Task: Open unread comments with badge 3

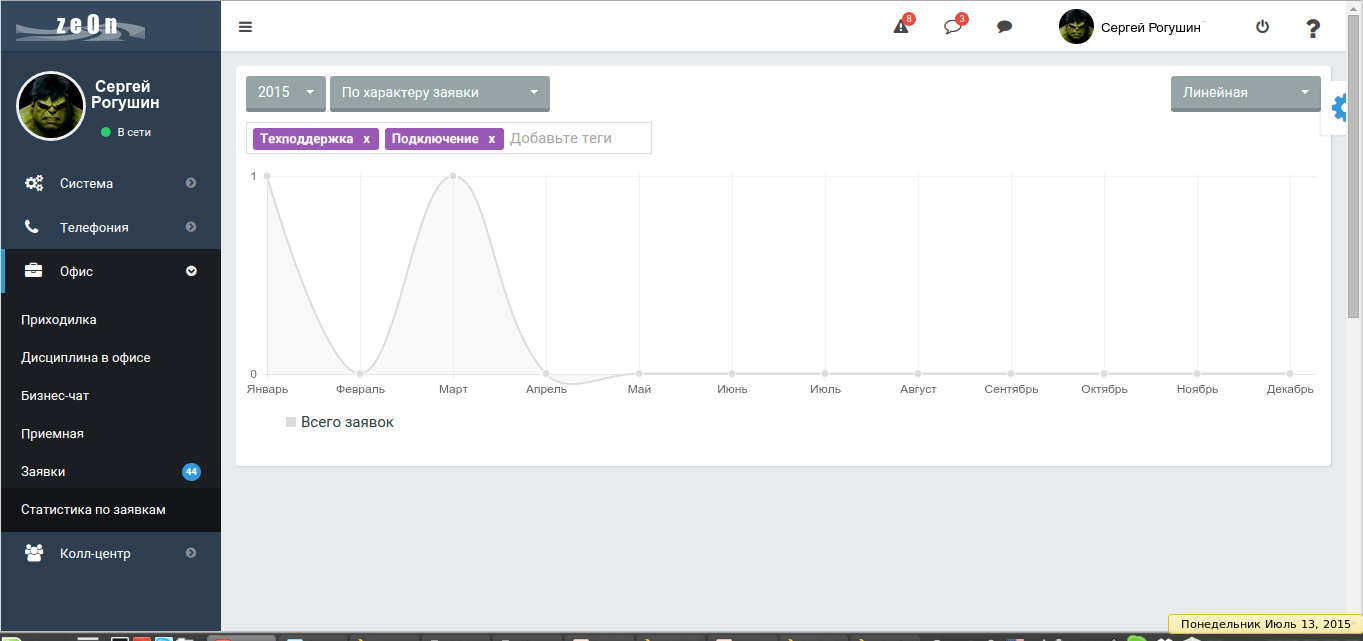Action: coord(954,26)
